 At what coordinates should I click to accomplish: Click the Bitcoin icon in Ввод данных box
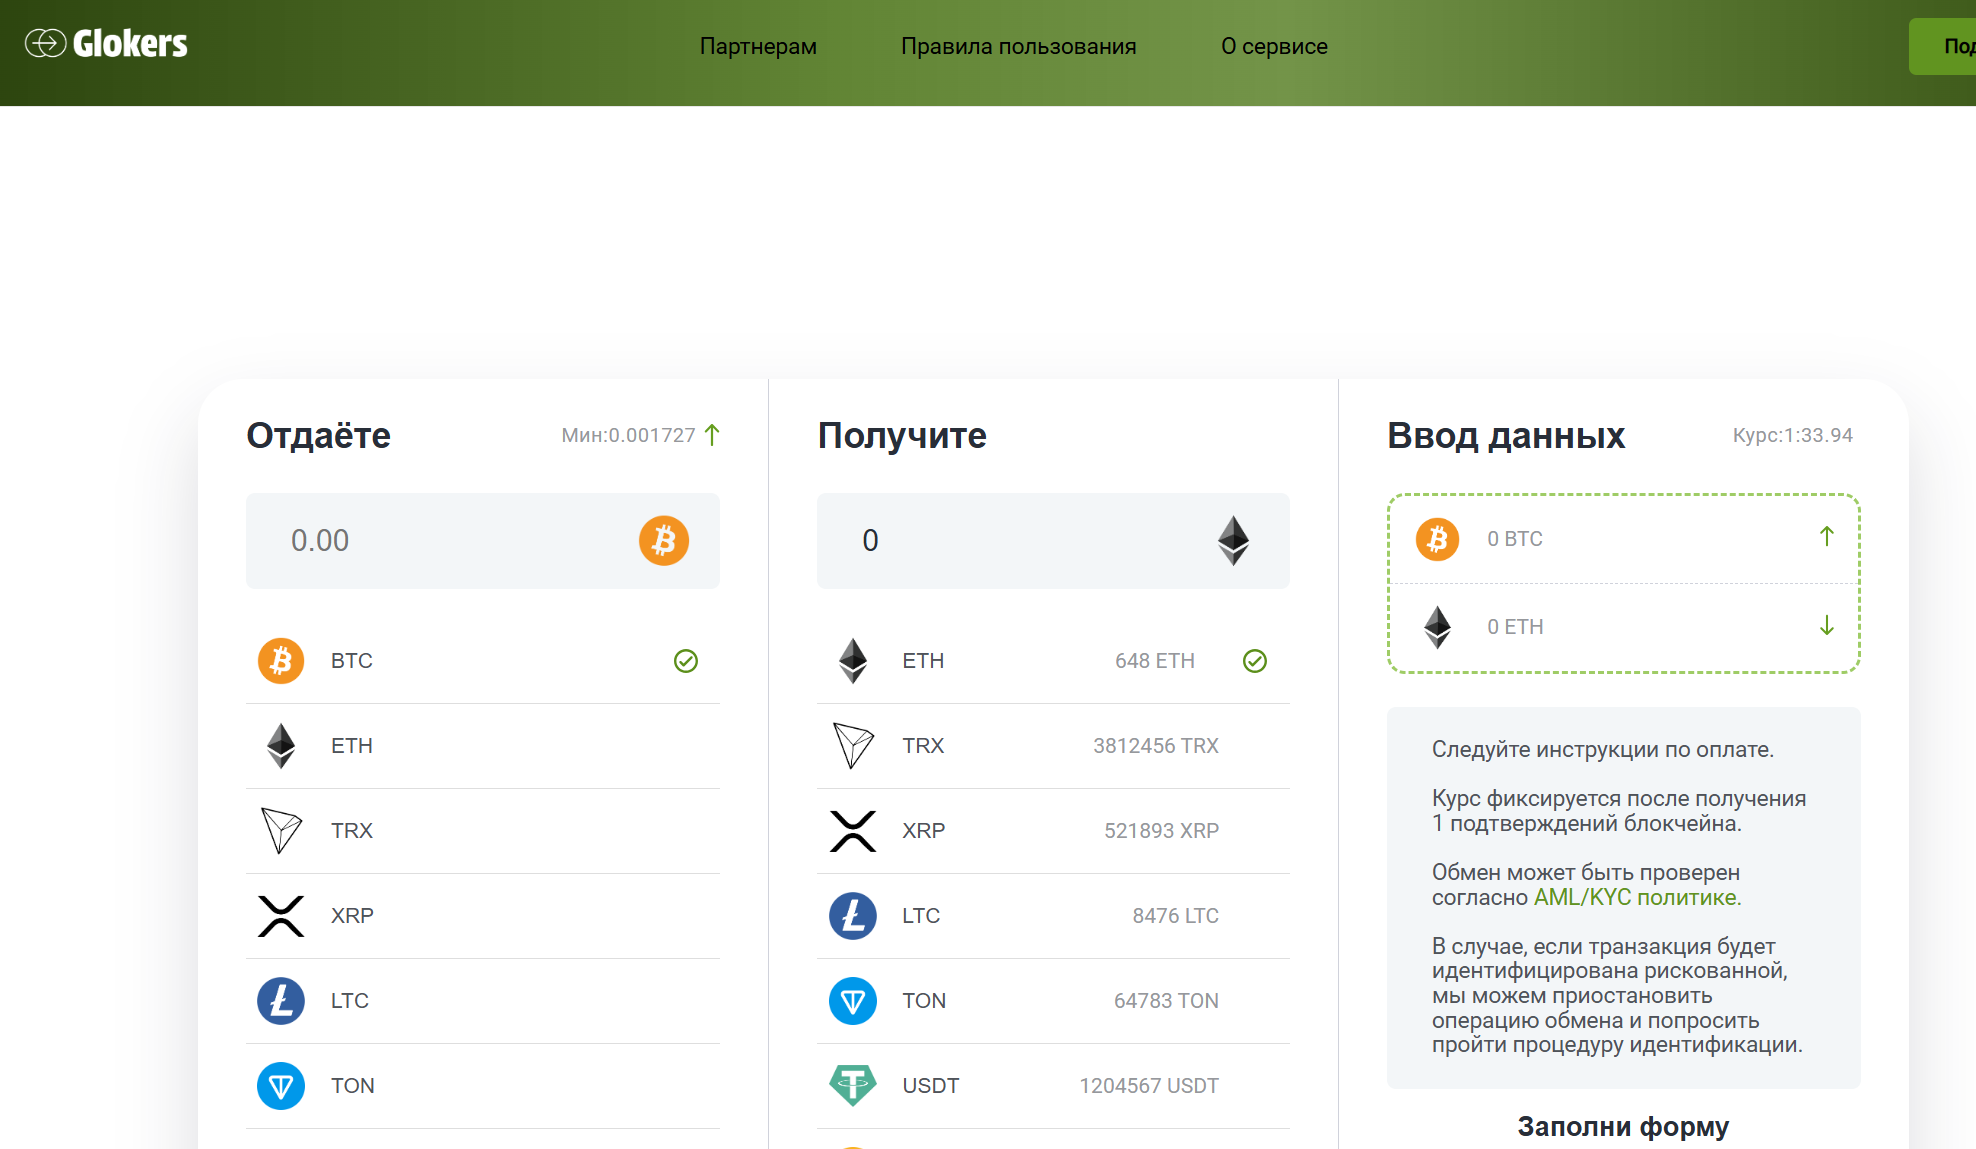tap(1438, 539)
